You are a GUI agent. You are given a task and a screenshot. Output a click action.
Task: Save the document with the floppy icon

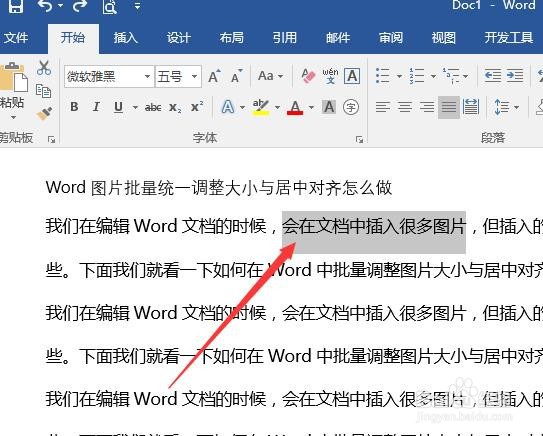[x=16, y=6]
